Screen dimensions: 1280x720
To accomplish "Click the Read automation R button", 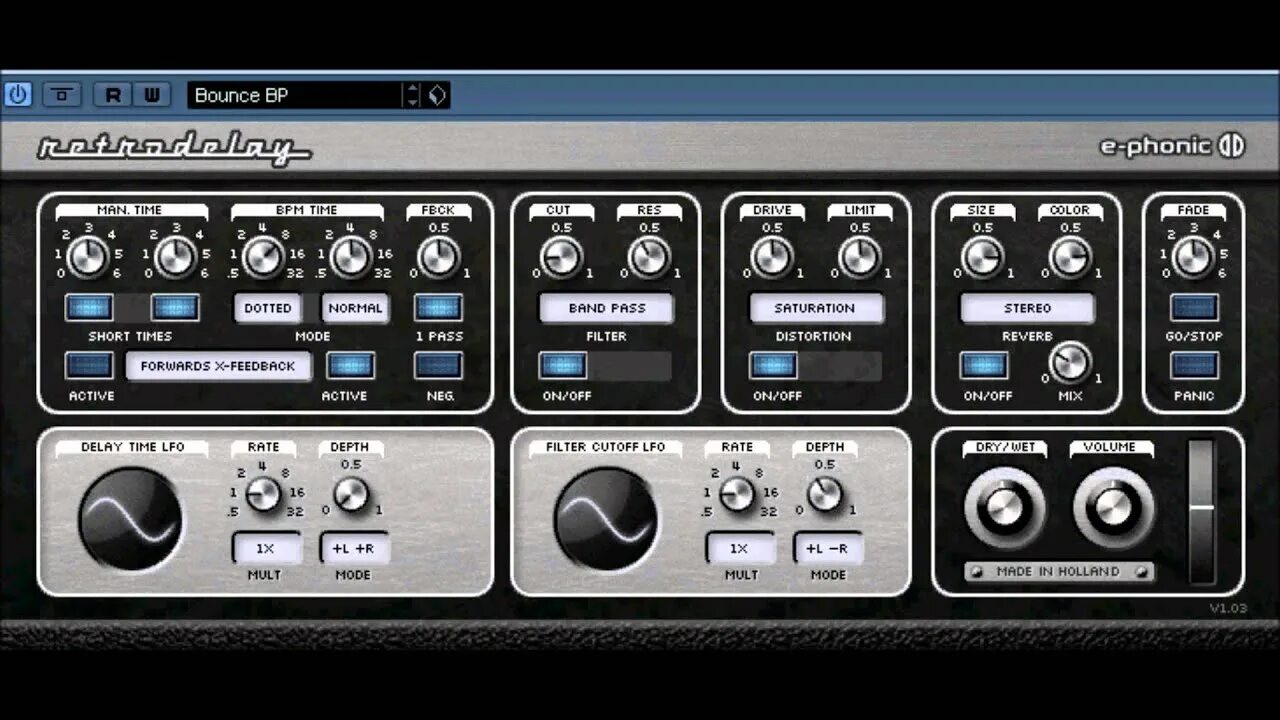I will [x=112, y=95].
